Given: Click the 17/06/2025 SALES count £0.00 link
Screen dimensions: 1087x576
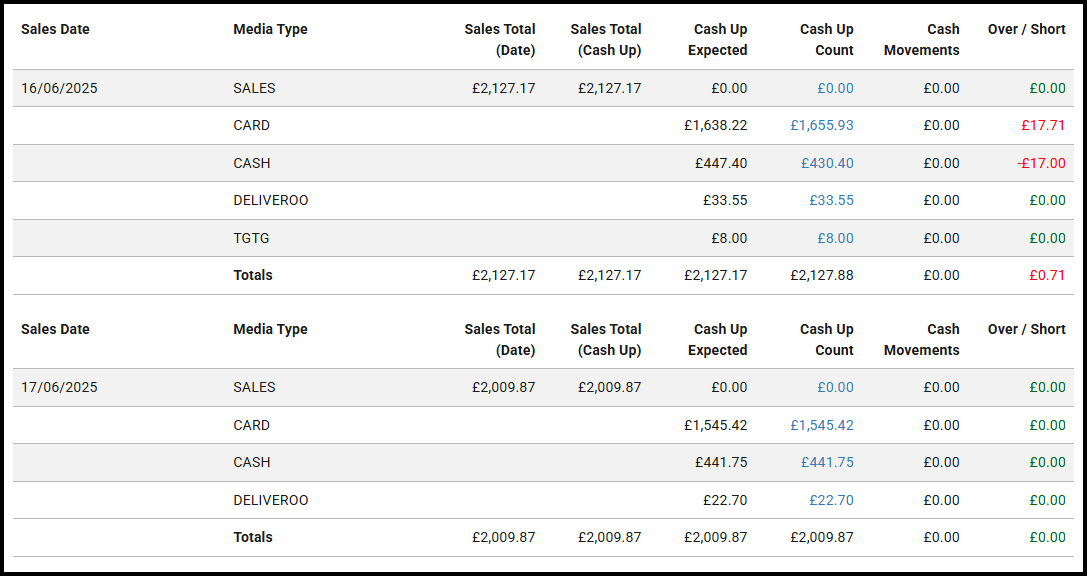Looking at the screenshot, I should [x=835, y=387].
